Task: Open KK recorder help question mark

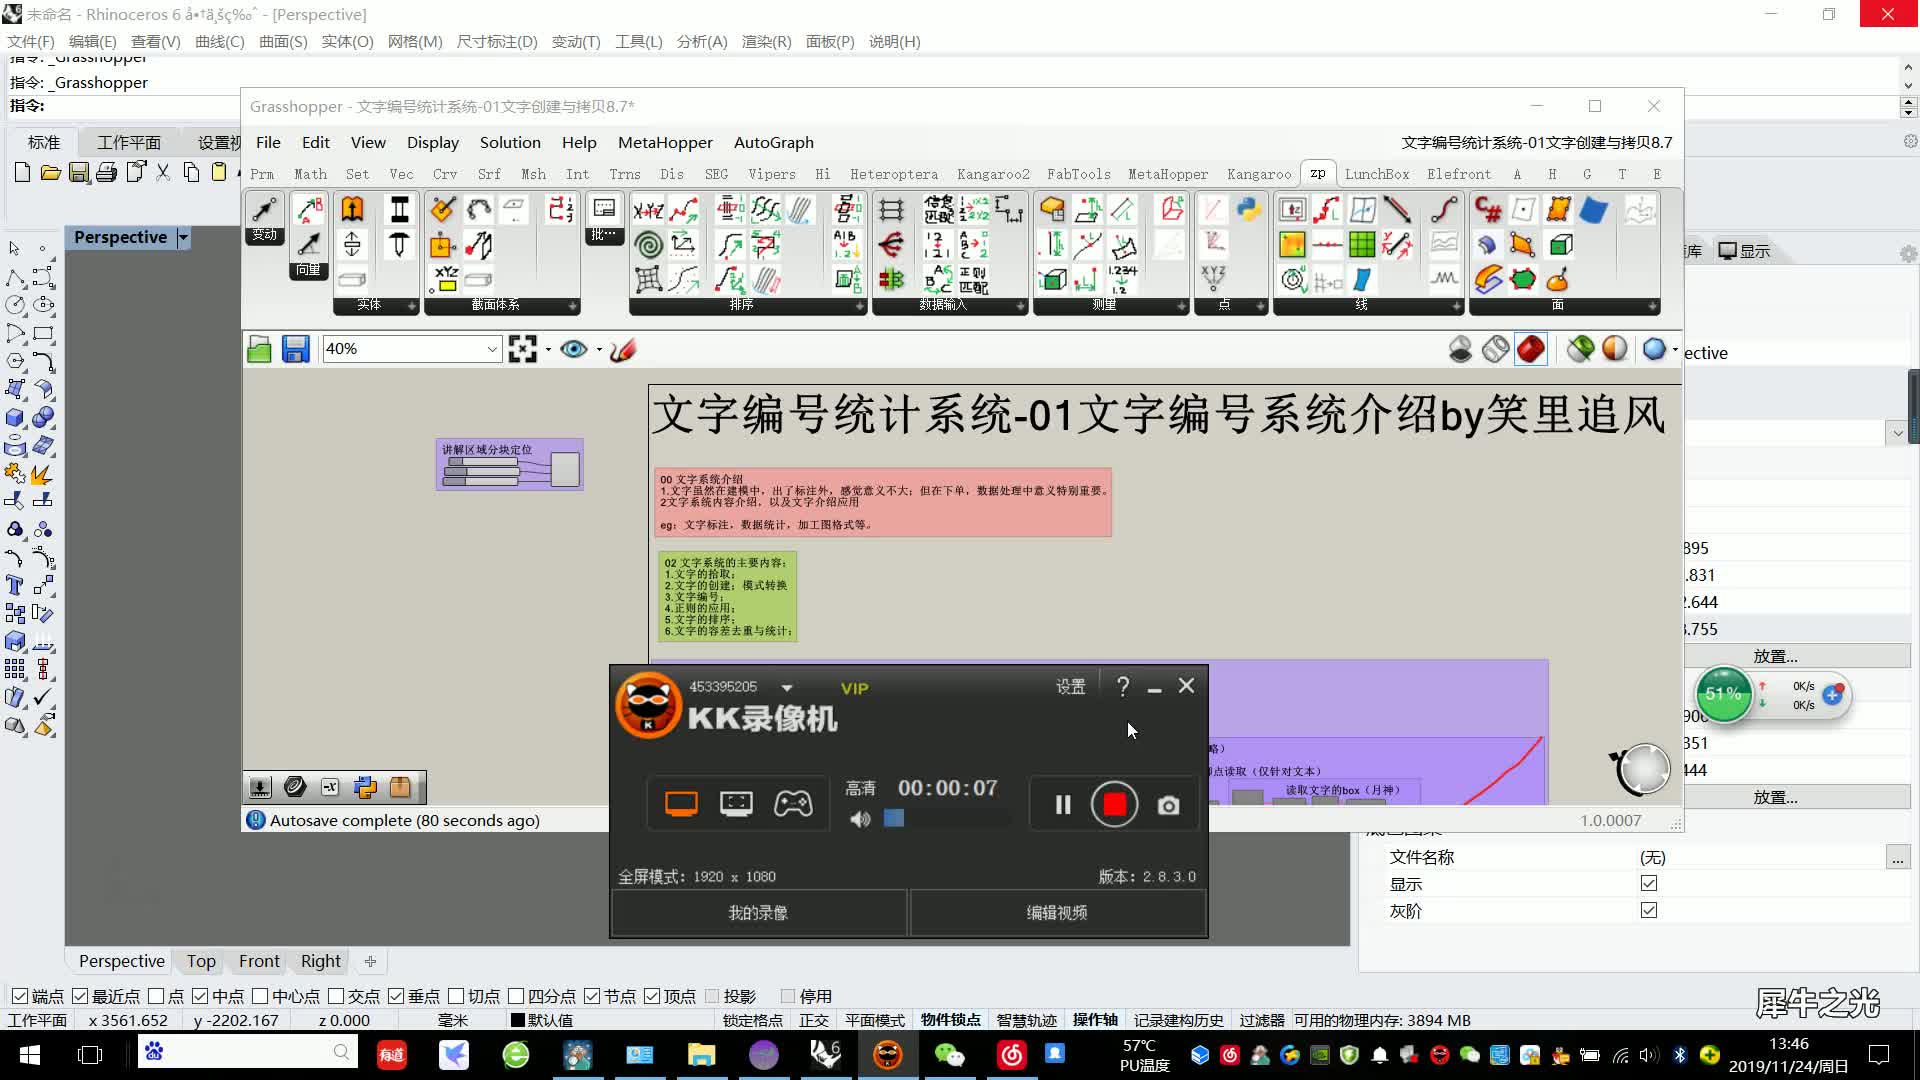Action: [x=1123, y=686]
